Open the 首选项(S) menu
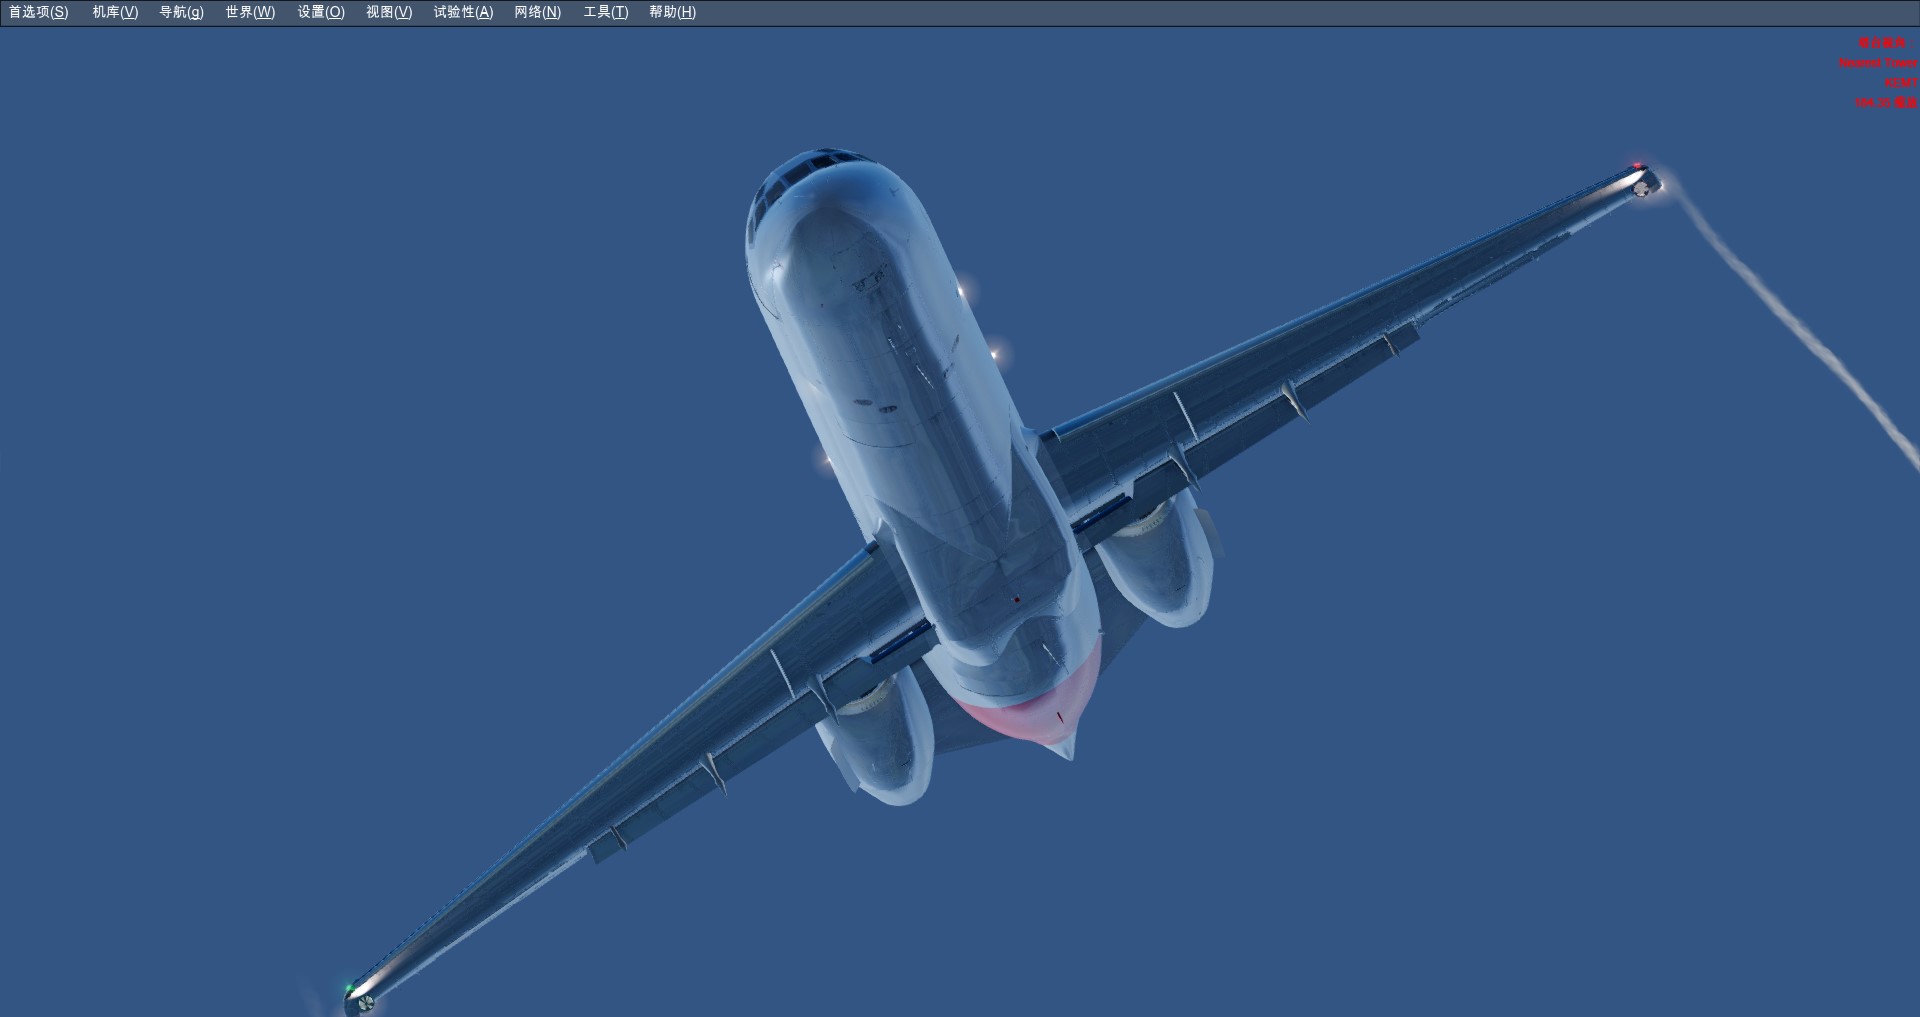Viewport: 1920px width, 1017px height. tap(39, 12)
